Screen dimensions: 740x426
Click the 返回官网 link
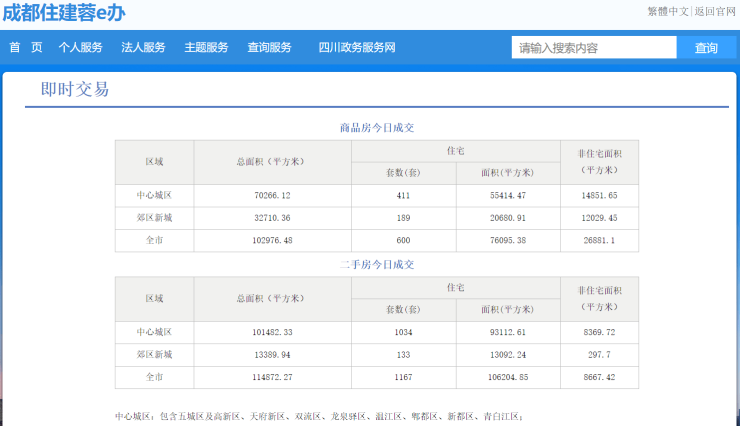715,12
